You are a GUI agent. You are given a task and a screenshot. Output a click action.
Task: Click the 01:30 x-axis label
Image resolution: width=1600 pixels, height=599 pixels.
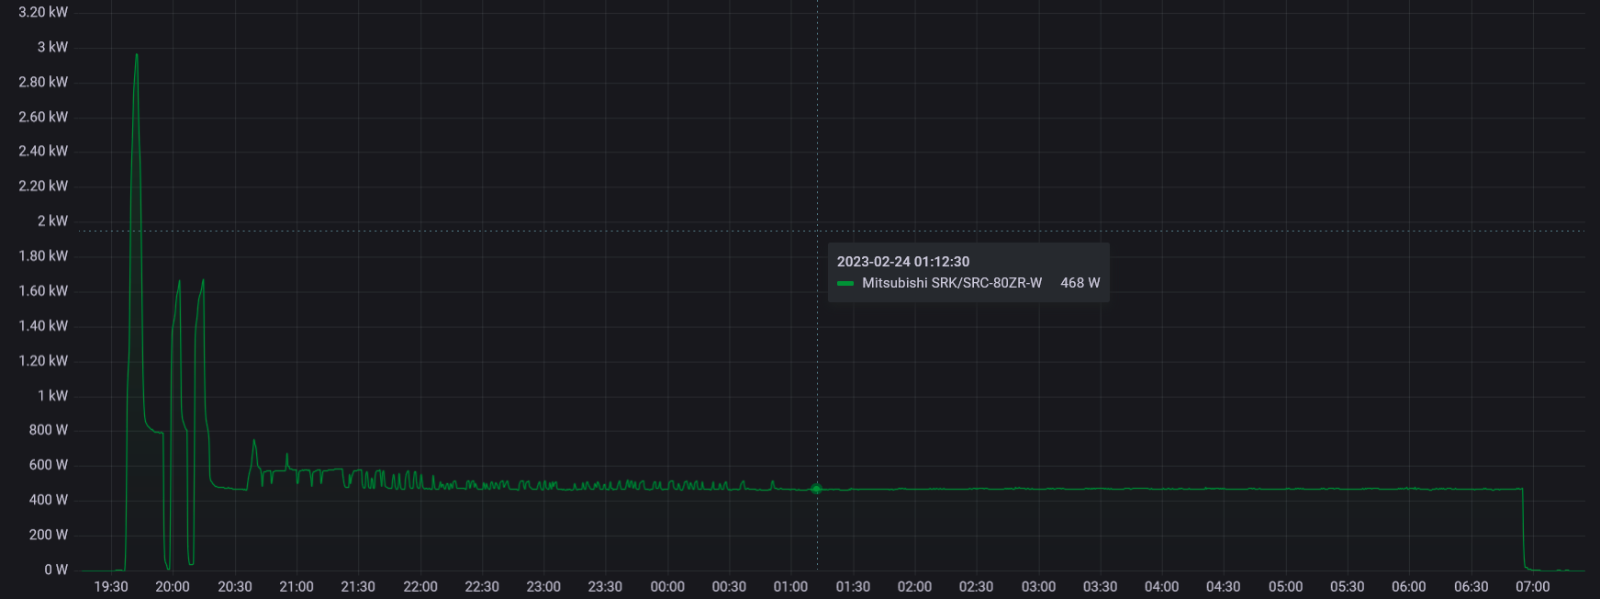(853, 587)
